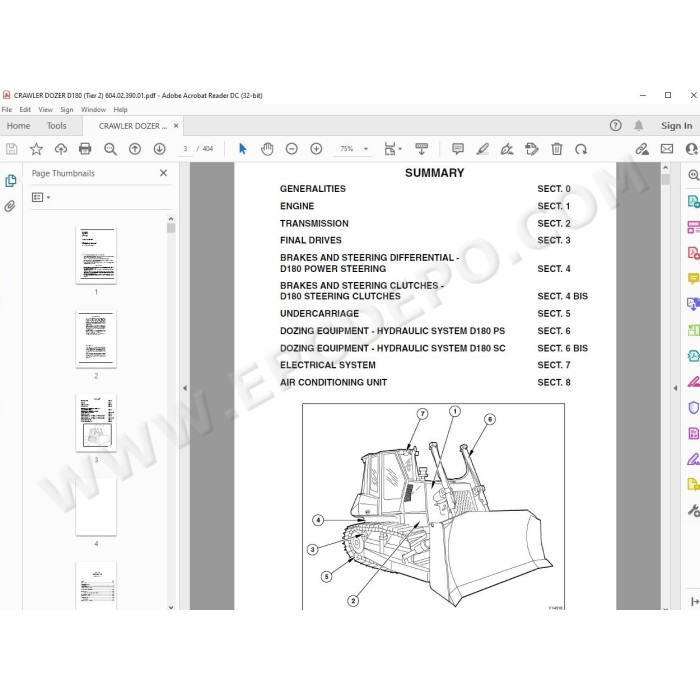Bookmark file with star icon
Screen dimensions: 700x700
tap(36, 149)
